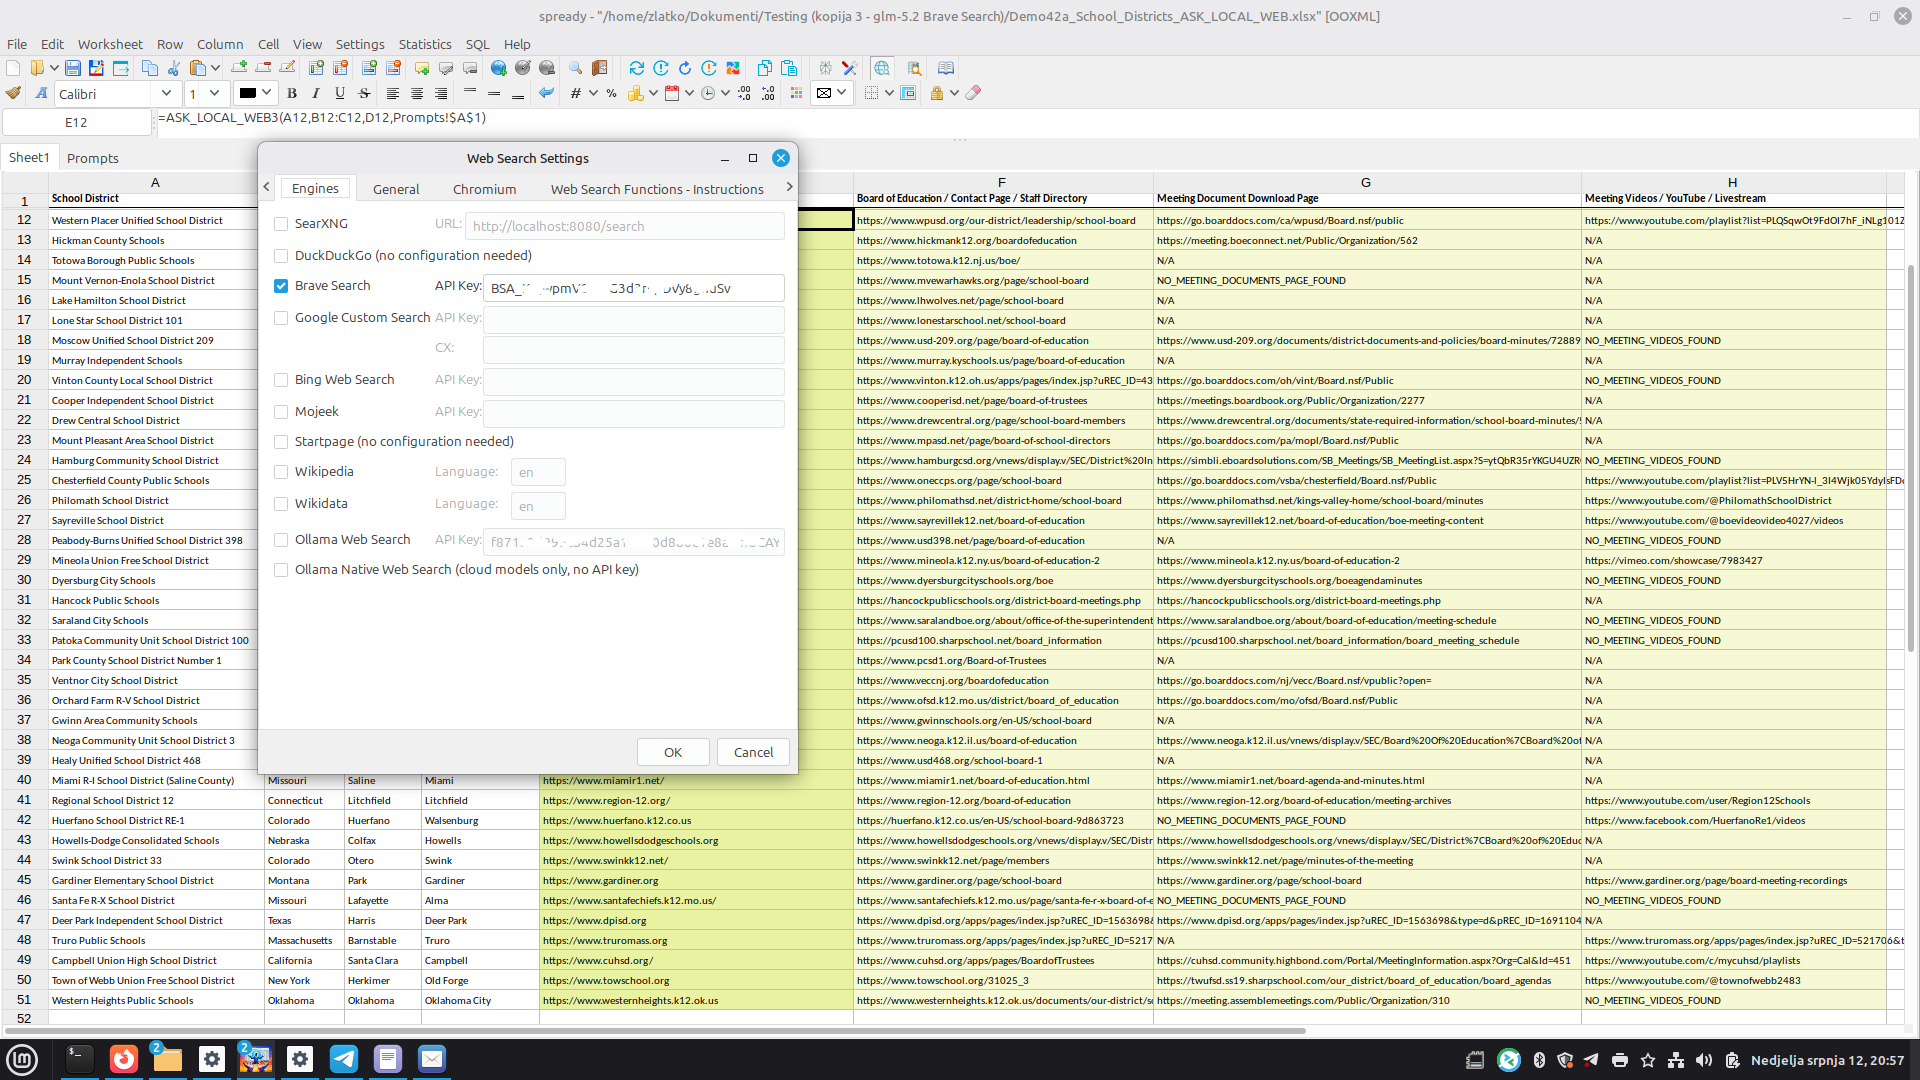This screenshot has width=1920, height=1080.
Task: Click the Exit door icon
Action: [600, 68]
